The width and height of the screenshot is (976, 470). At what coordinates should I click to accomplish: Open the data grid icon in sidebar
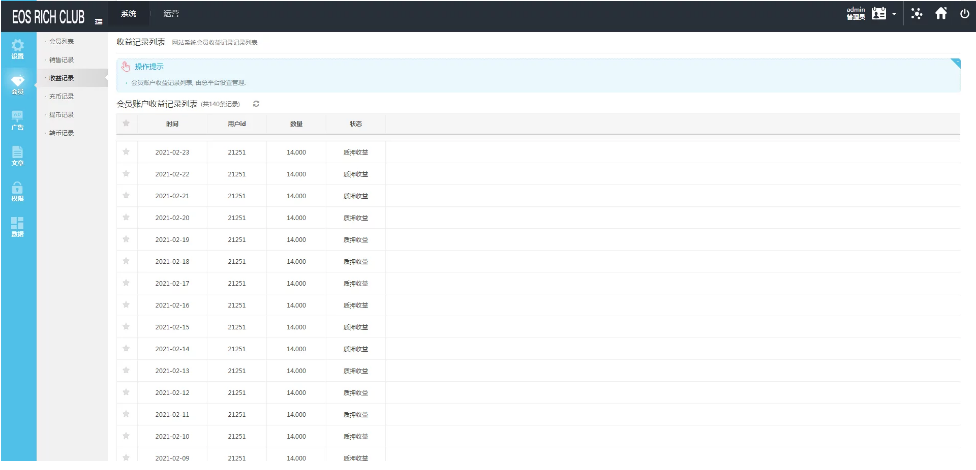pos(17,226)
